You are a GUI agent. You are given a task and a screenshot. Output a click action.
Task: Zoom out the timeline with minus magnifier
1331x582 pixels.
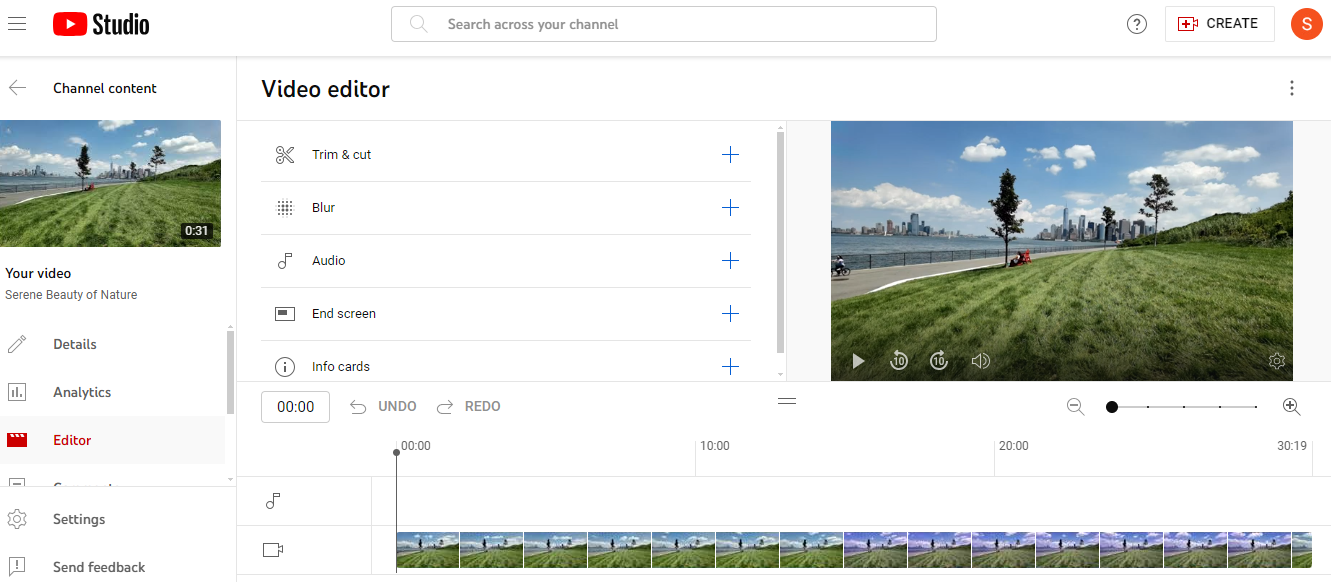[1075, 407]
